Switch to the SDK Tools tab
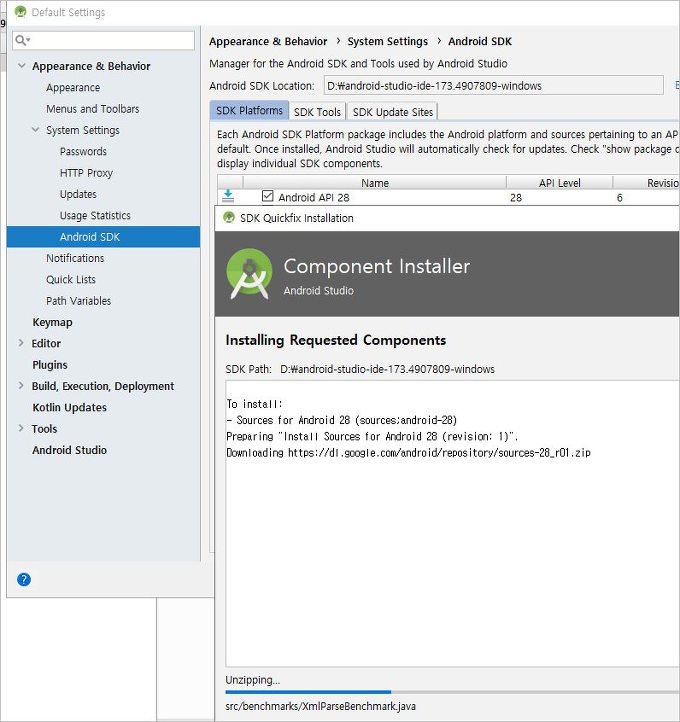680x722 pixels. (x=317, y=112)
